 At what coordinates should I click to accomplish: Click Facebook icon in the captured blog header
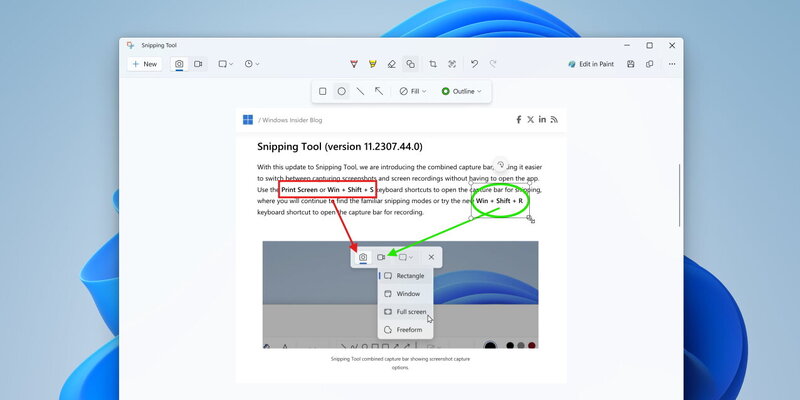pos(518,119)
